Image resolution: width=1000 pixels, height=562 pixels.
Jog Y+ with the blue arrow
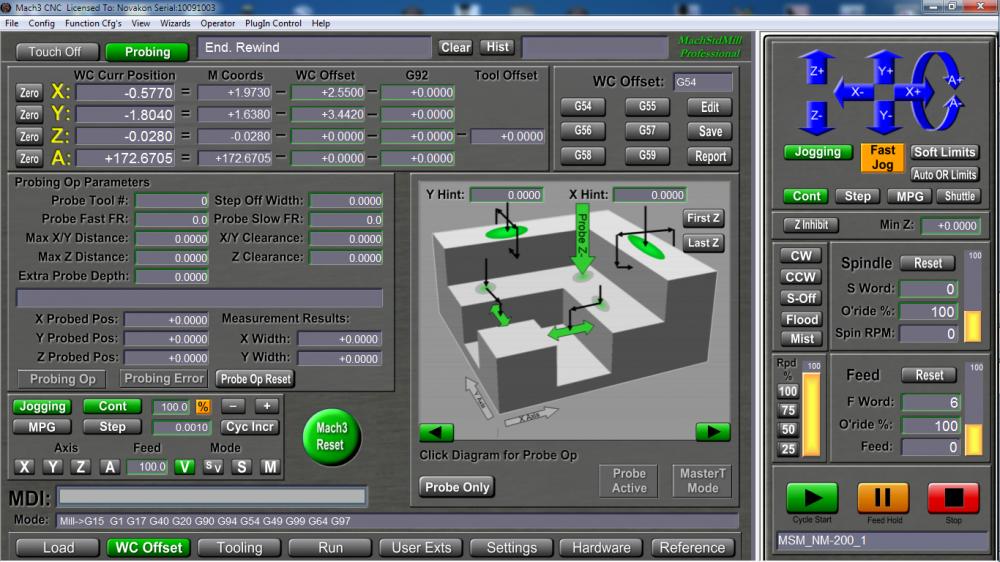tap(884, 69)
